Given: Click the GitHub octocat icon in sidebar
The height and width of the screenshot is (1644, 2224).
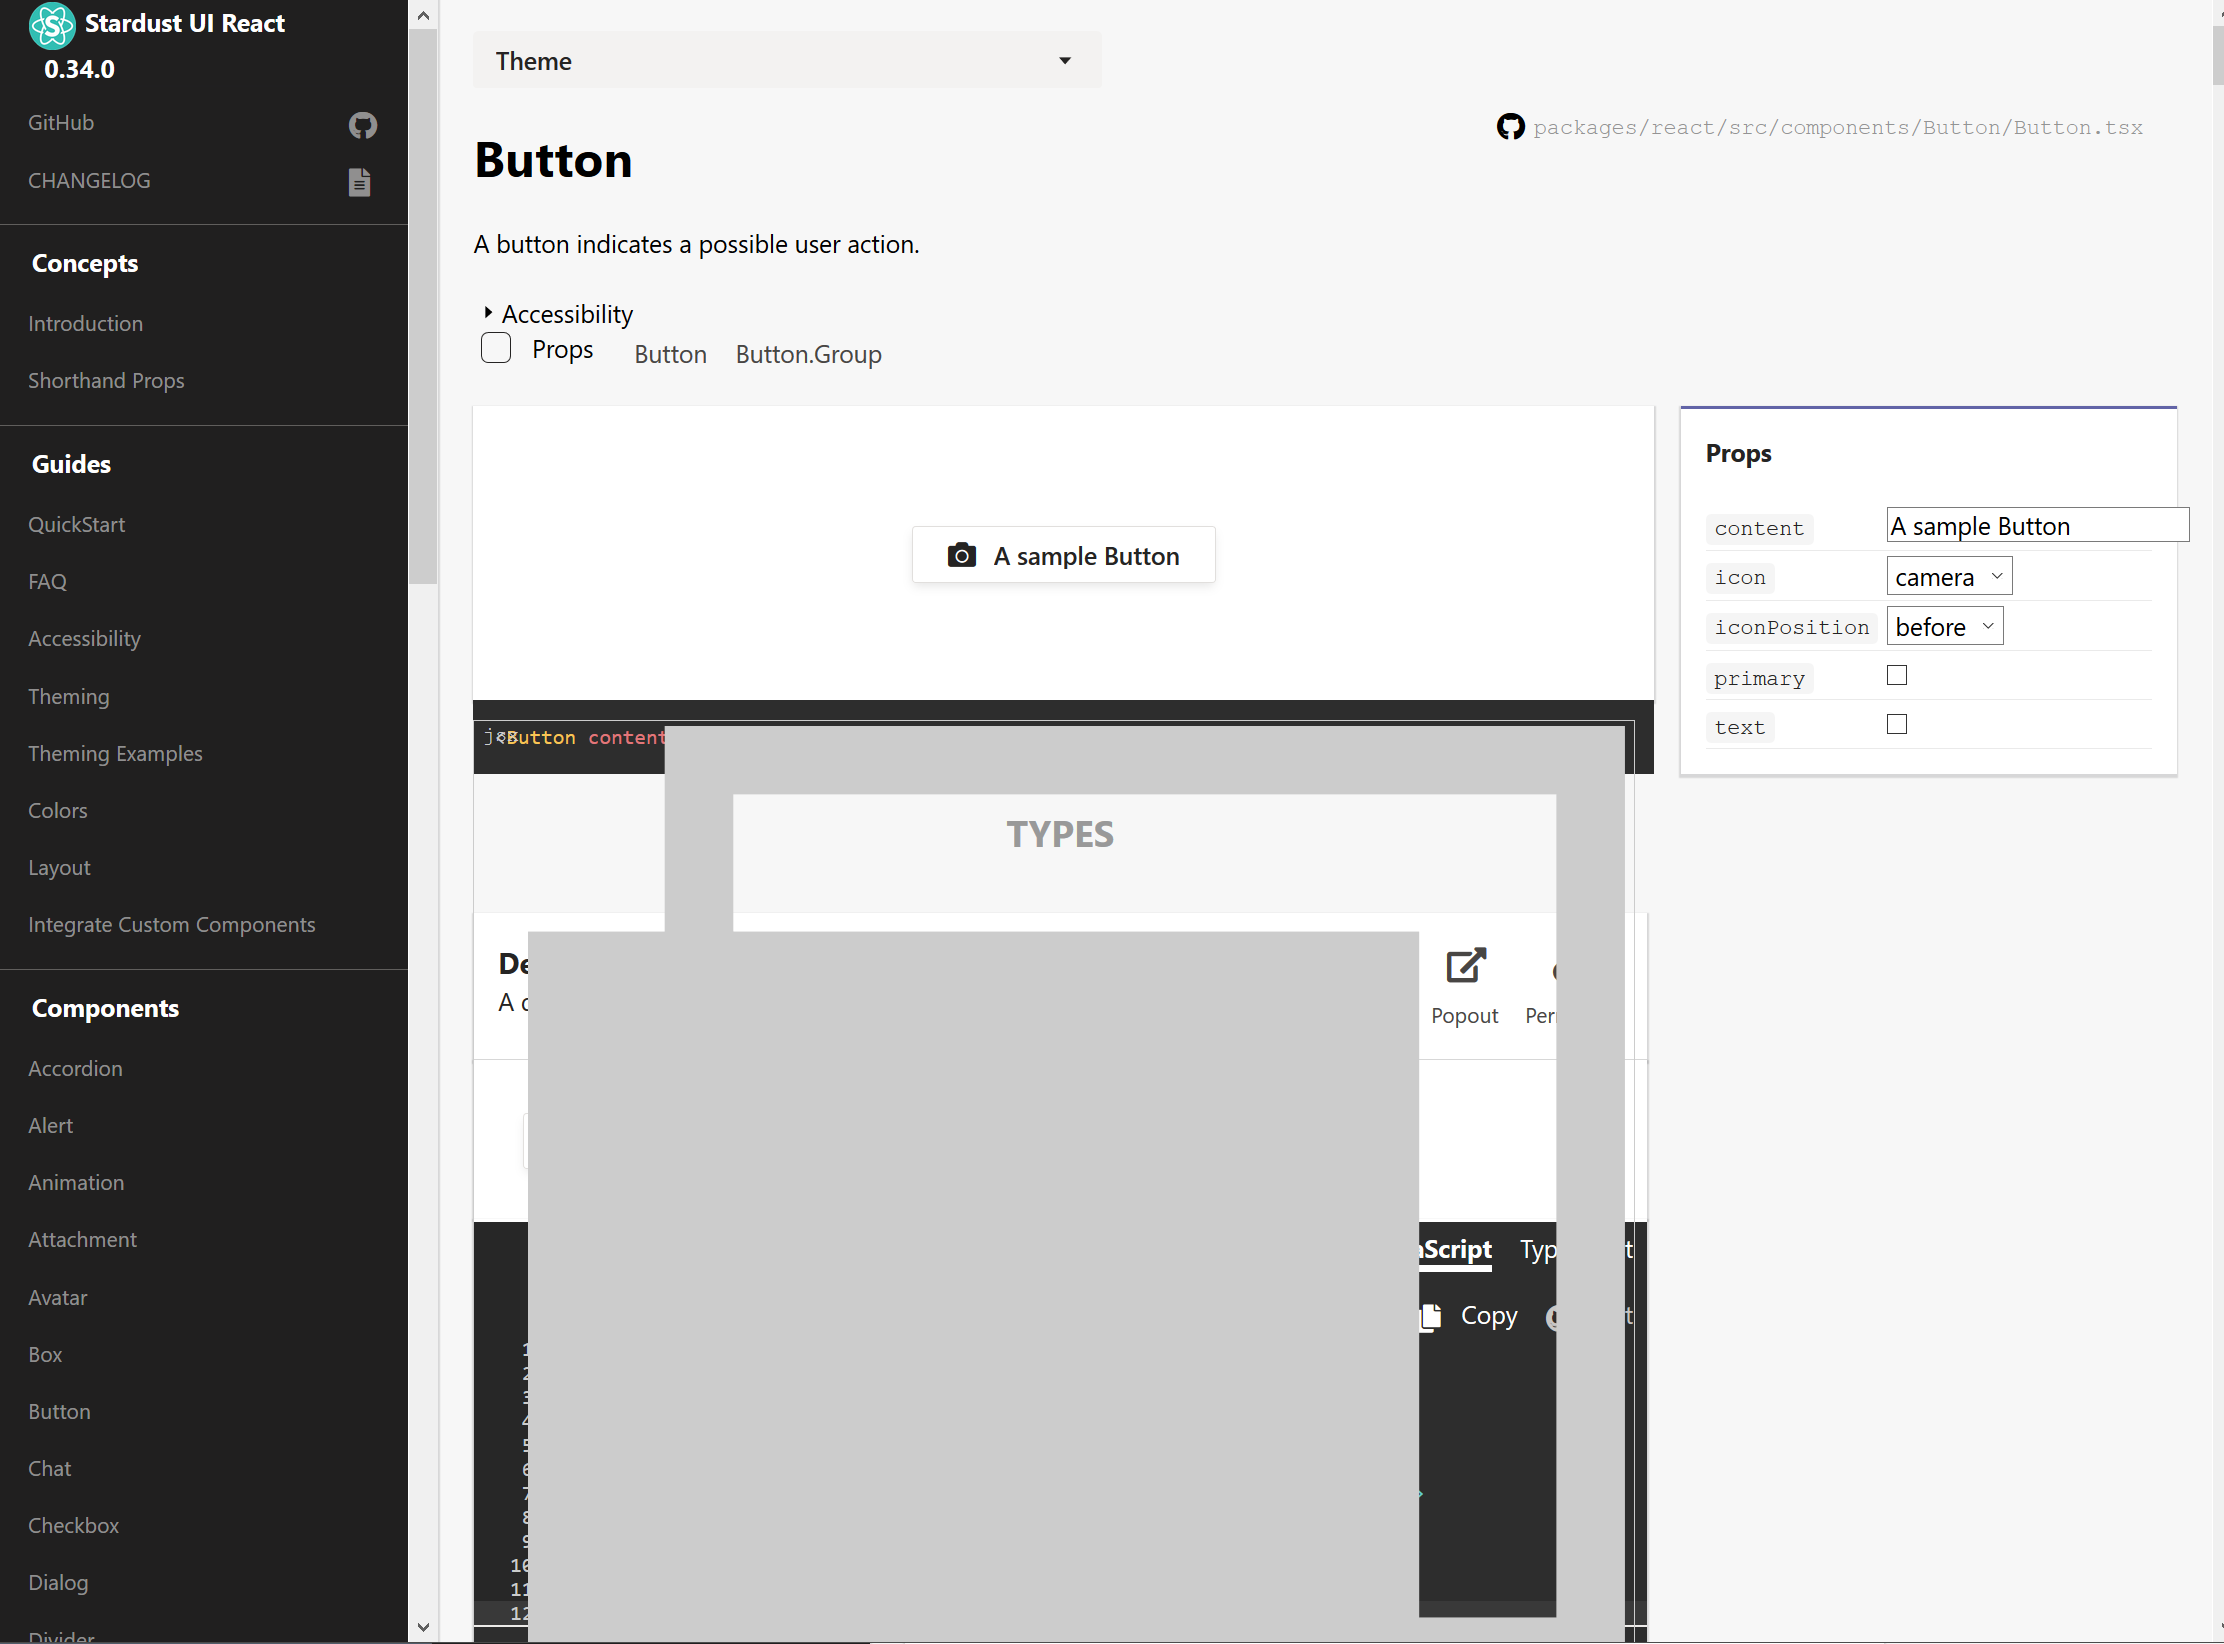Looking at the screenshot, I should click(362, 125).
